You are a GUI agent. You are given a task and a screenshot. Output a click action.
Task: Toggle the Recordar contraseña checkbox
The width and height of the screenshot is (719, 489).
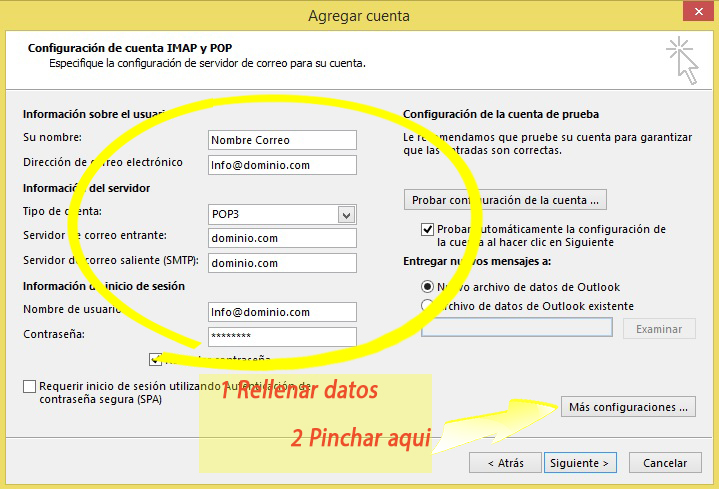click(x=155, y=359)
